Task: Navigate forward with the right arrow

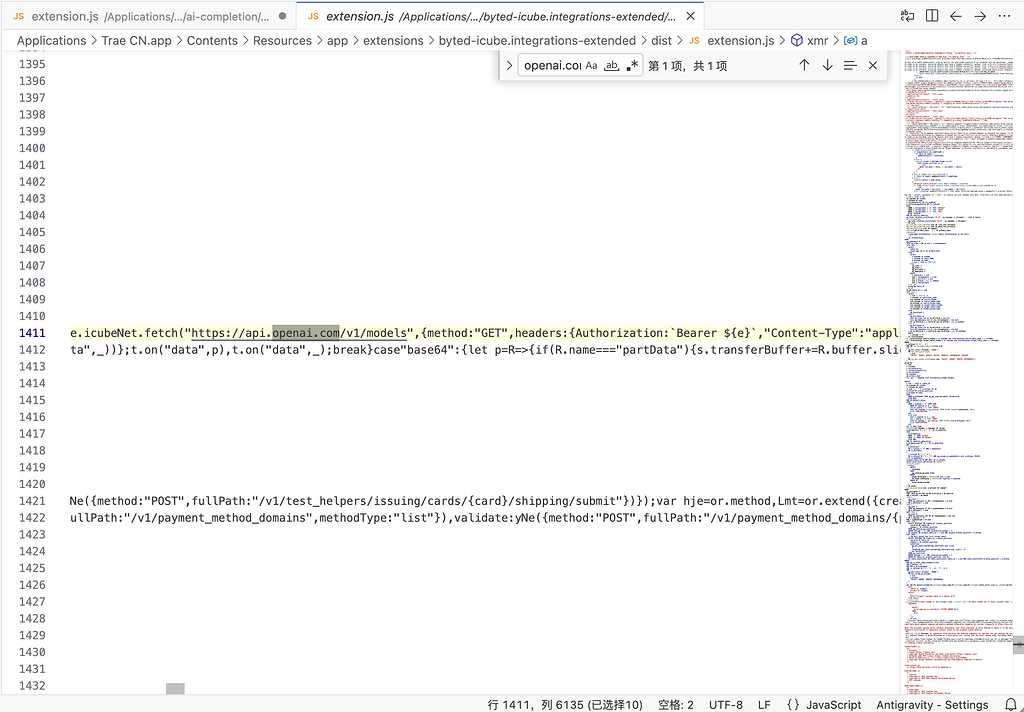Action: click(x=980, y=16)
